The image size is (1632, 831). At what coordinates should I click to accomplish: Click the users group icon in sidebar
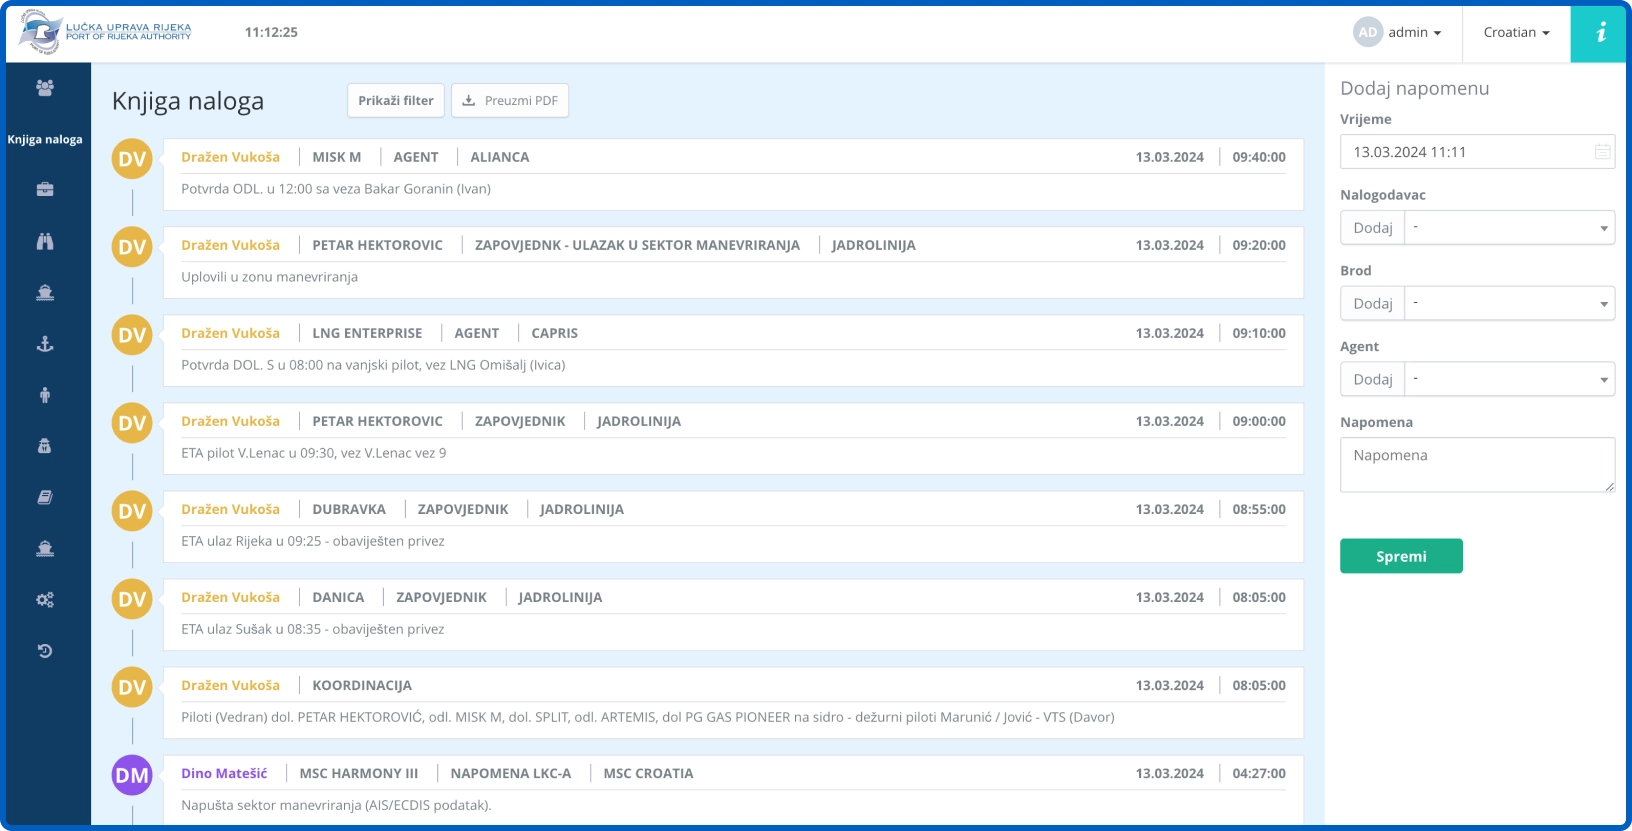click(x=45, y=88)
